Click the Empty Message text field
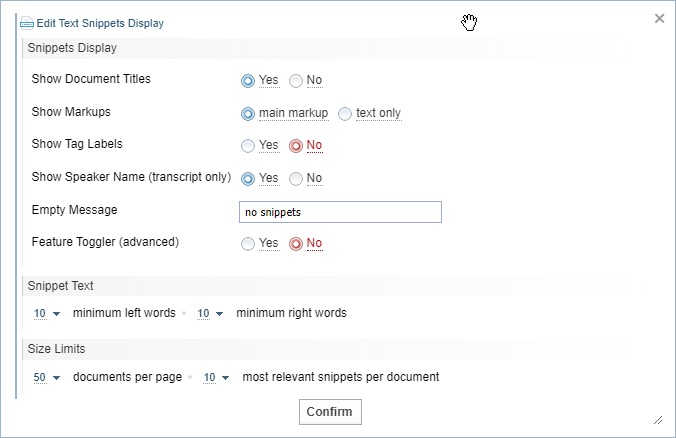The height and width of the screenshot is (438, 676). click(x=340, y=212)
